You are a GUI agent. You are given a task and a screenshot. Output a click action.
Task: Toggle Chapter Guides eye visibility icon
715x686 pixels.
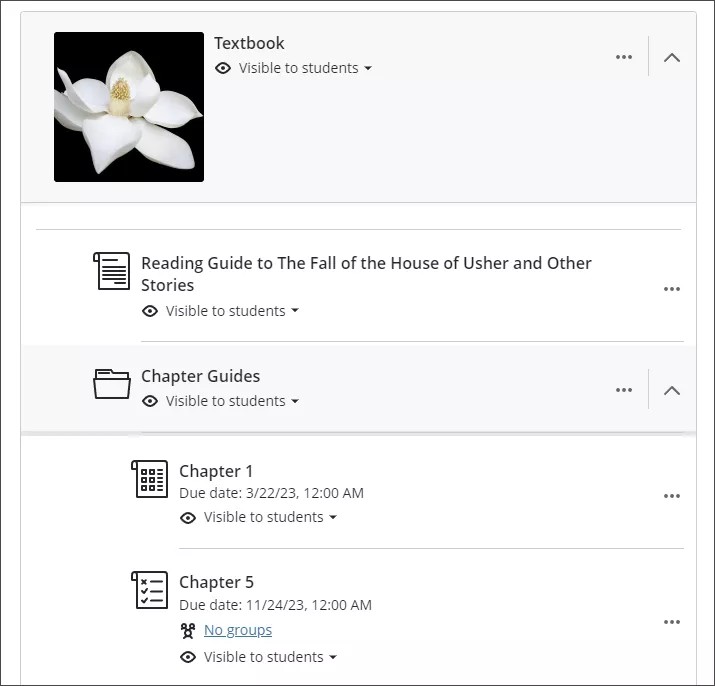[150, 401]
